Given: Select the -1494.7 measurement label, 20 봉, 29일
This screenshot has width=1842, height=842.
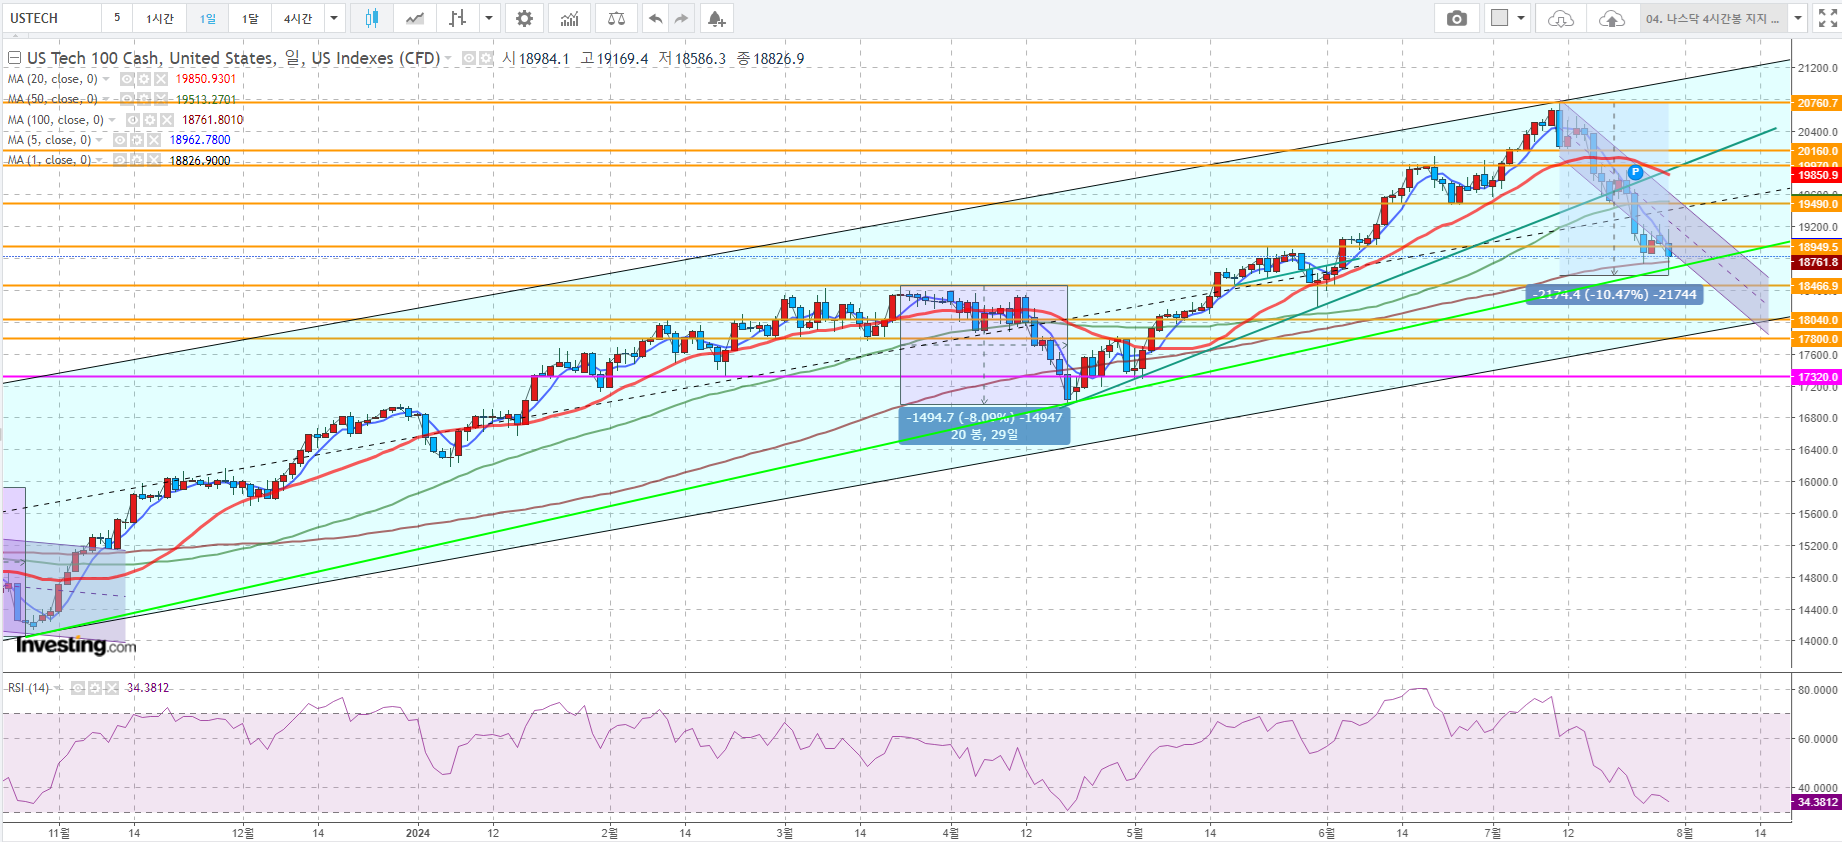Looking at the screenshot, I should tap(984, 426).
